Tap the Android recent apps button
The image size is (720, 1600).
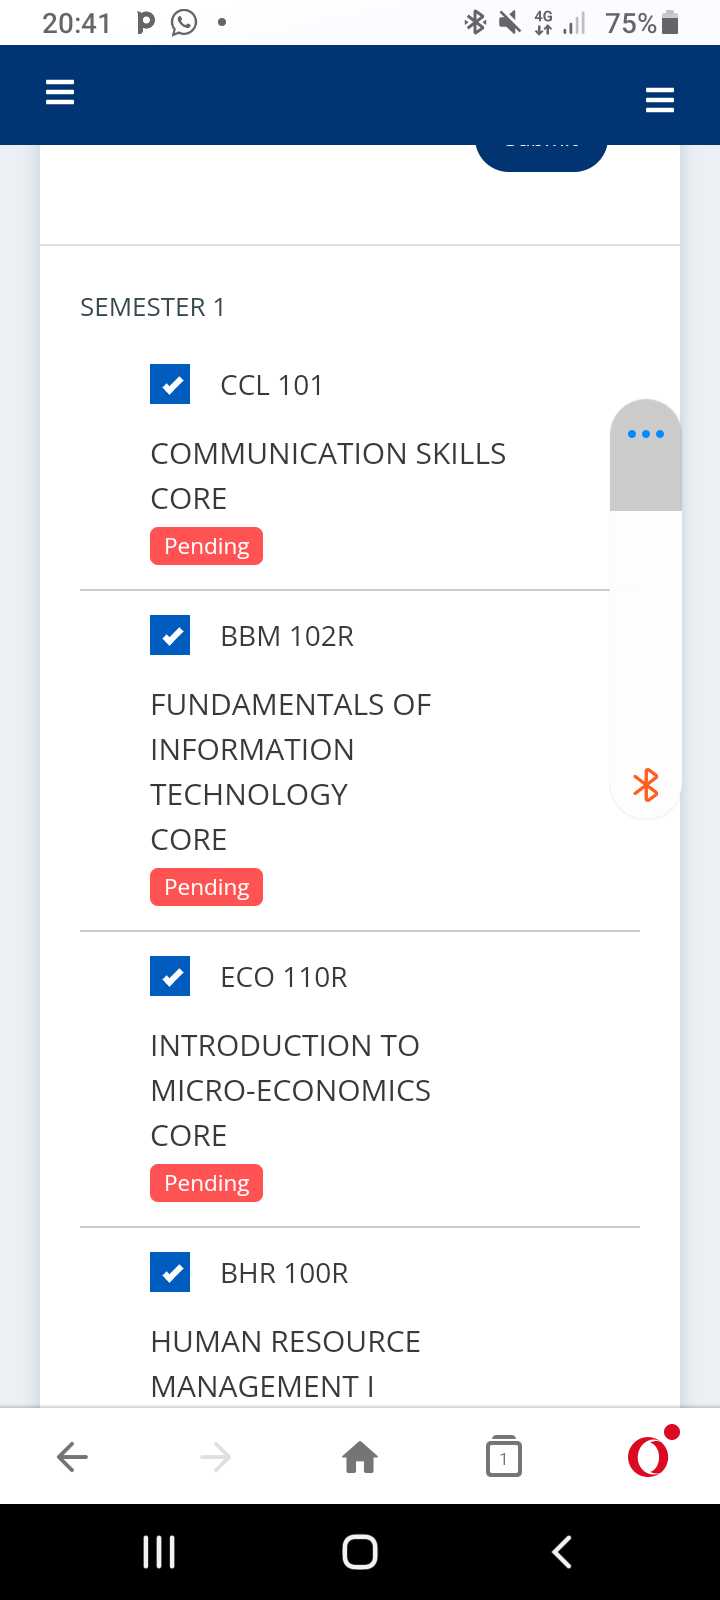click(159, 1552)
